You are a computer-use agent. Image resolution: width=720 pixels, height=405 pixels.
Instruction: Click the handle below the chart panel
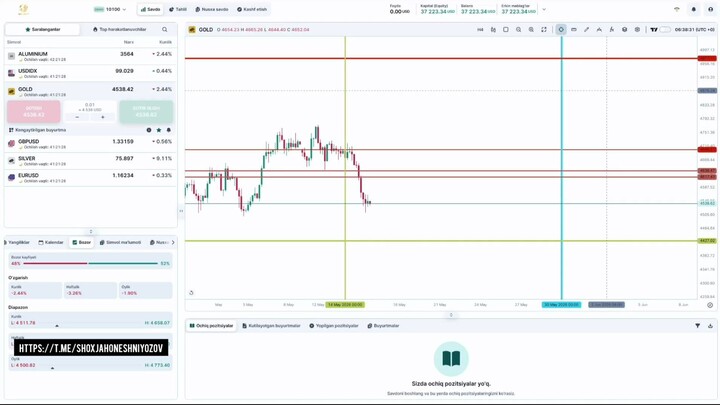[451, 315]
